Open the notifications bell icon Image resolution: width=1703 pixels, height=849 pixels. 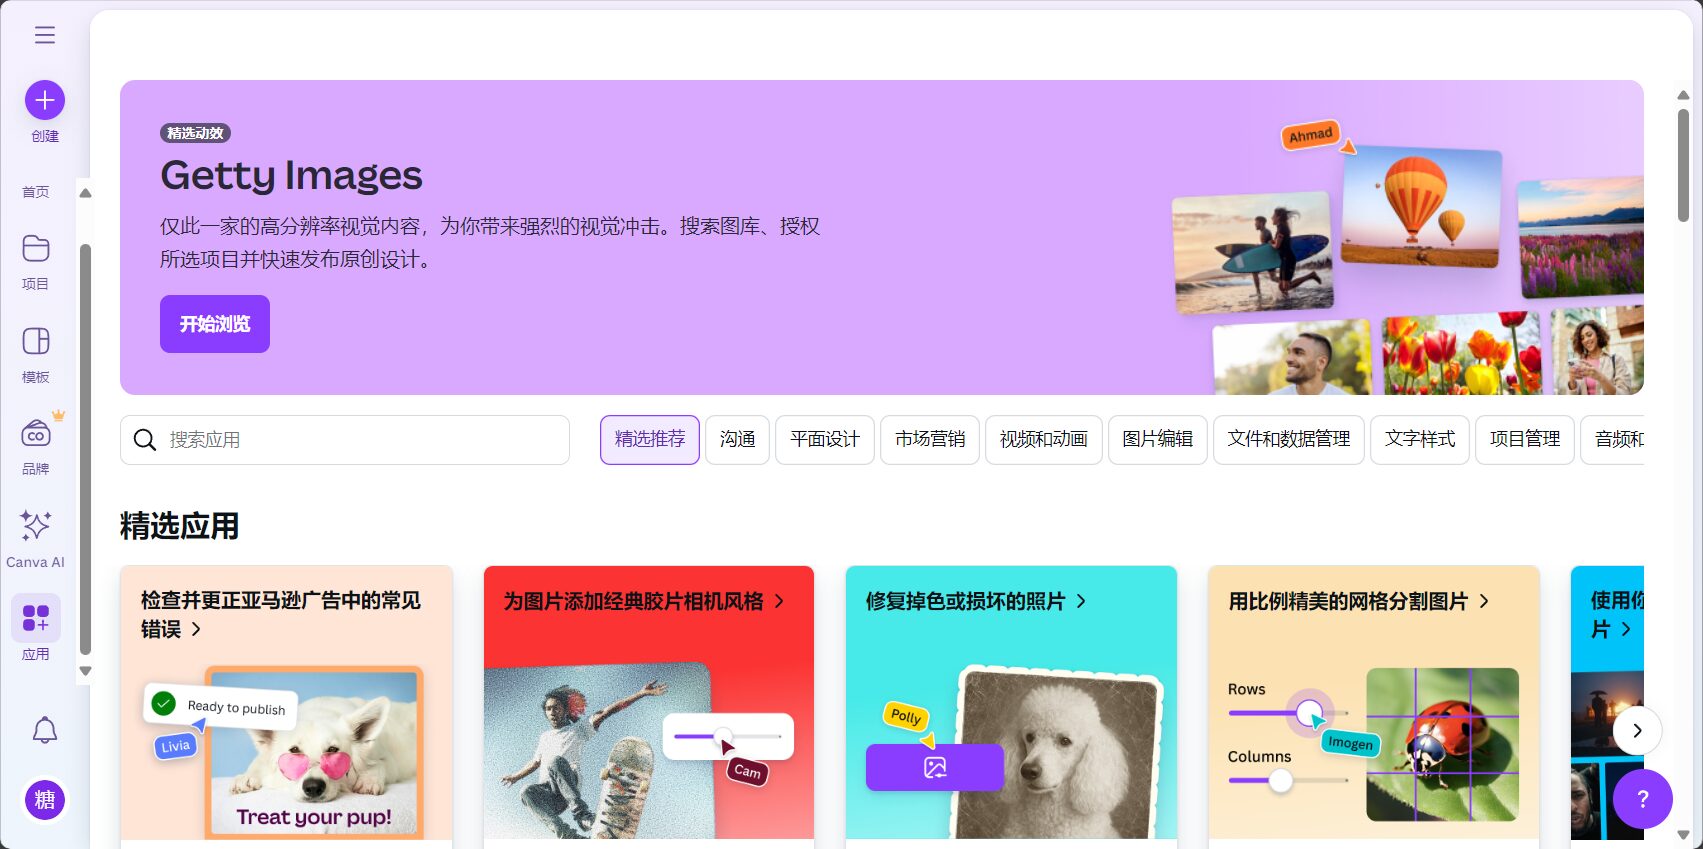tap(45, 730)
